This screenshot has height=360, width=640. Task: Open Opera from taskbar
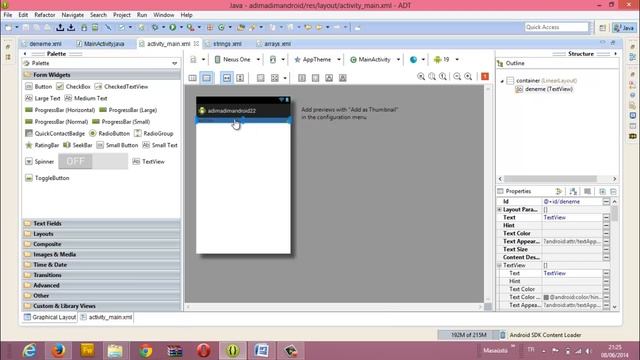pyautogui.click(x=203, y=350)
